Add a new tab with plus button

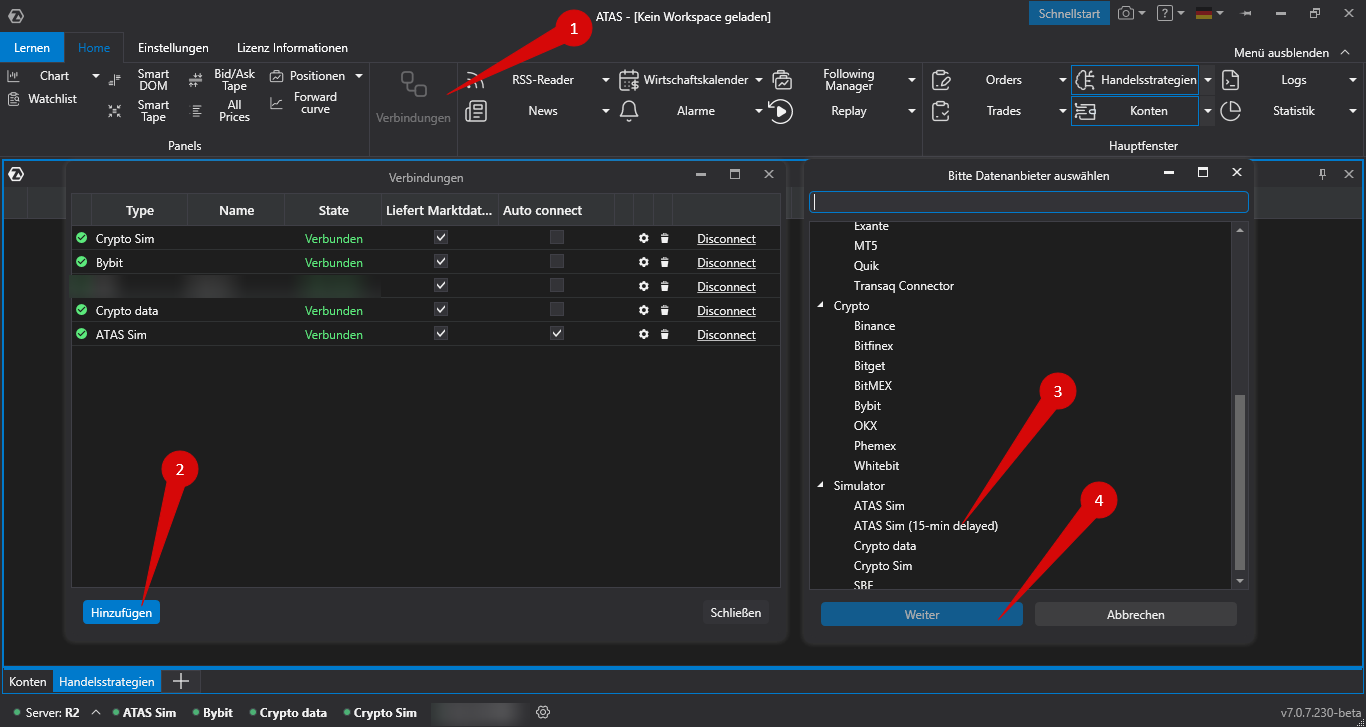point(181,682)
